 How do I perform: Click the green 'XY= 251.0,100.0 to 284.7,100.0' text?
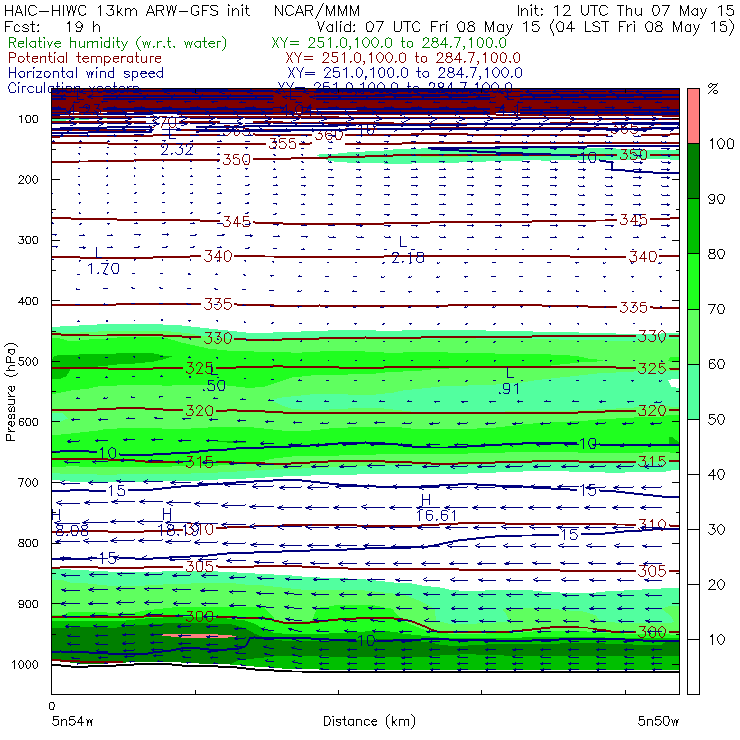tap(389, 43)
